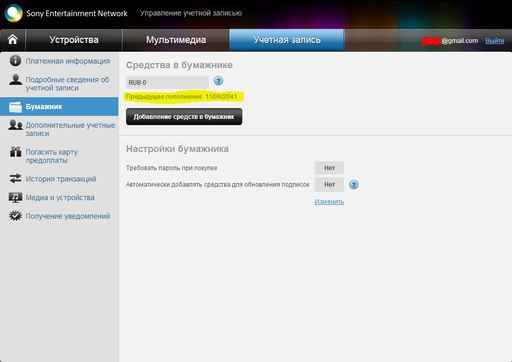Select the Учетная запись tab

[287, 40]
